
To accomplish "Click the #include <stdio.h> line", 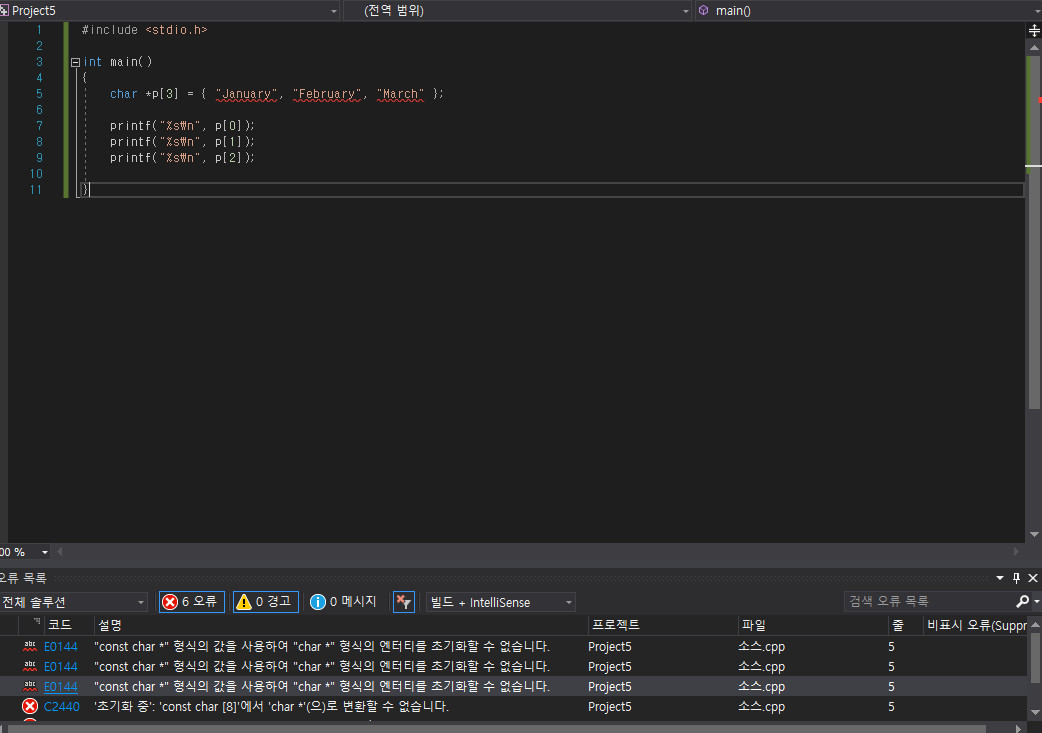I will 144,30.
